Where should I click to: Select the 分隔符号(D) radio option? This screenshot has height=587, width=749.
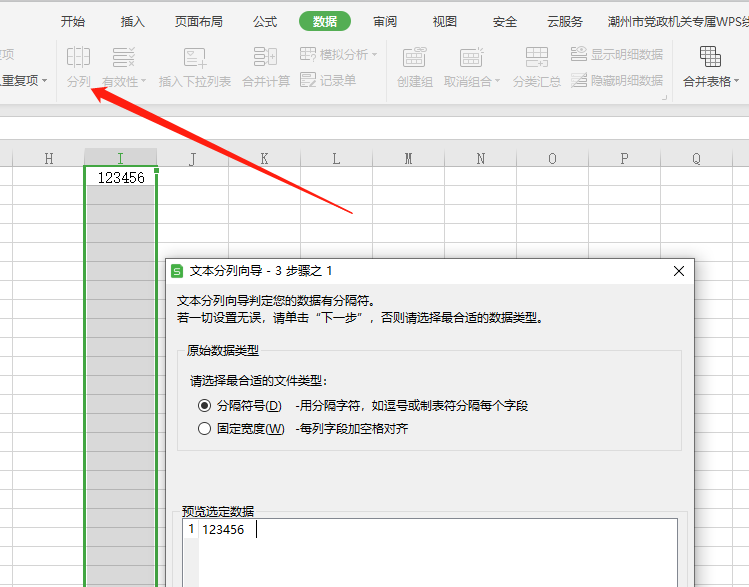(x=204, y=406)
